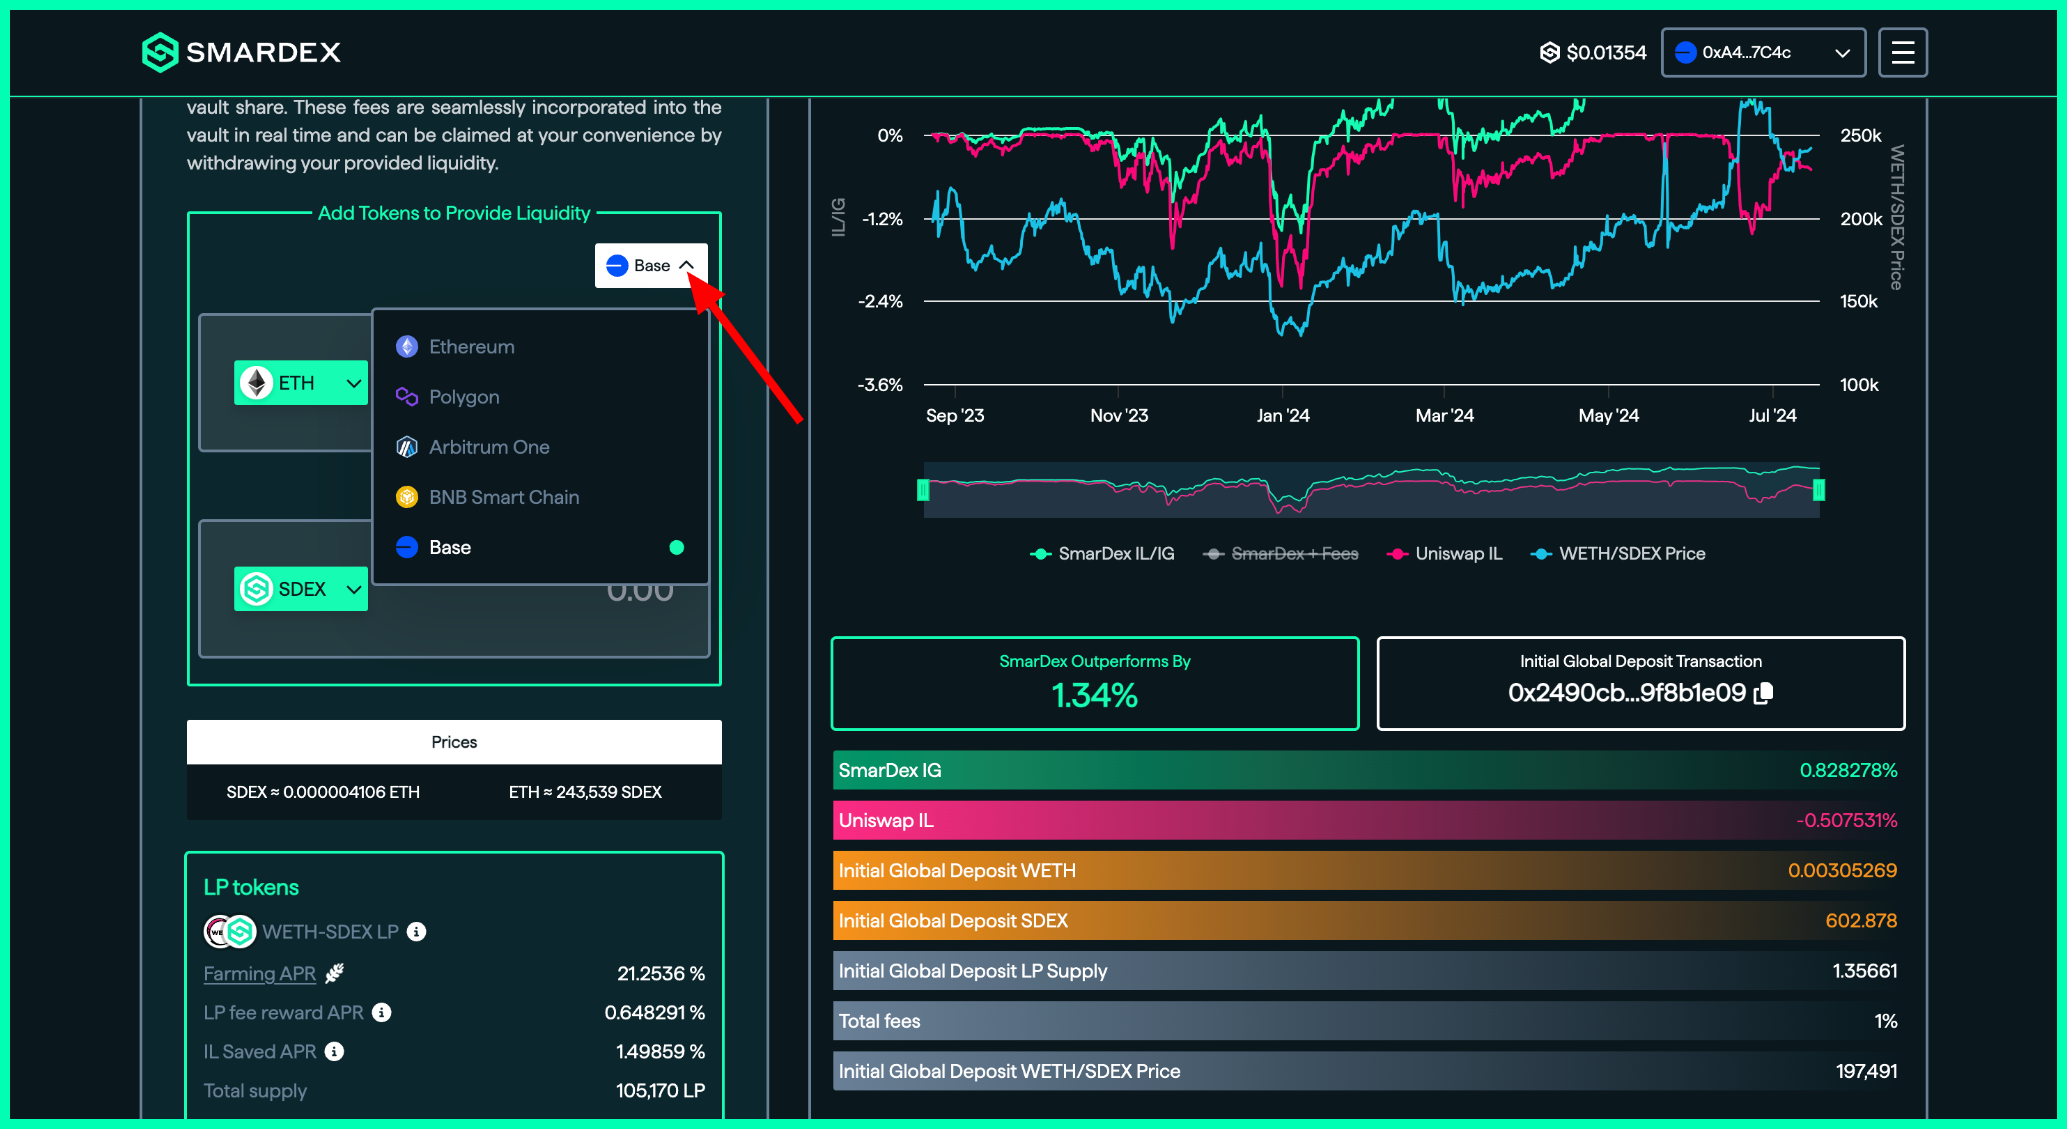The height and width of the screenshot is (1129, 2067).
Task: Click info icon beside IL Saved APR
Action: tap(335, 1052)
